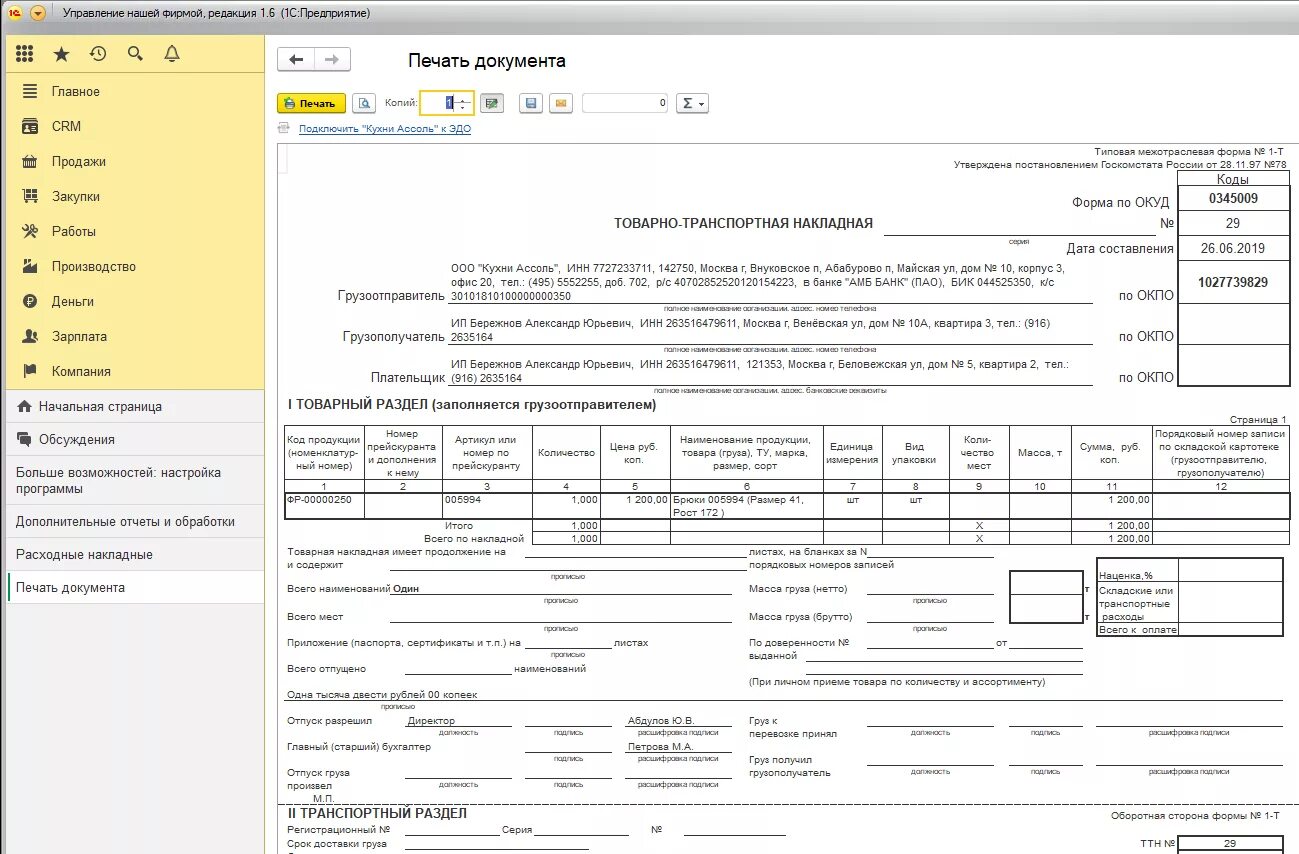This screenshot has width=1299, height=854.
Task: Click the date cell 26.06.2019
Action: click(x=1233, y=248)
